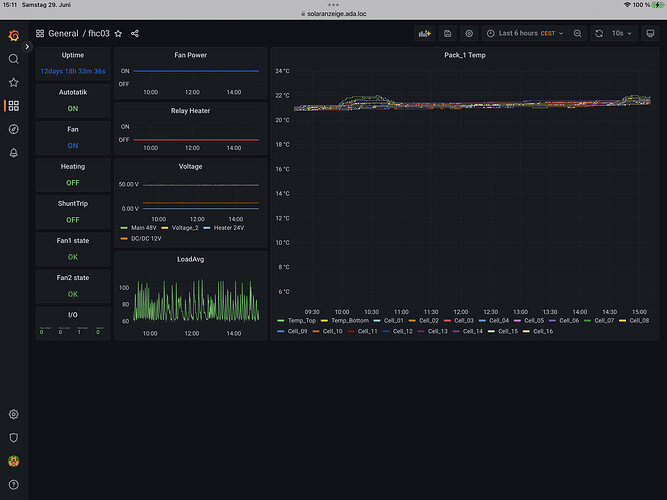The image size is (667, 500).
Task: Click the uptime value 12days 18h
Action: pos(73,71)
